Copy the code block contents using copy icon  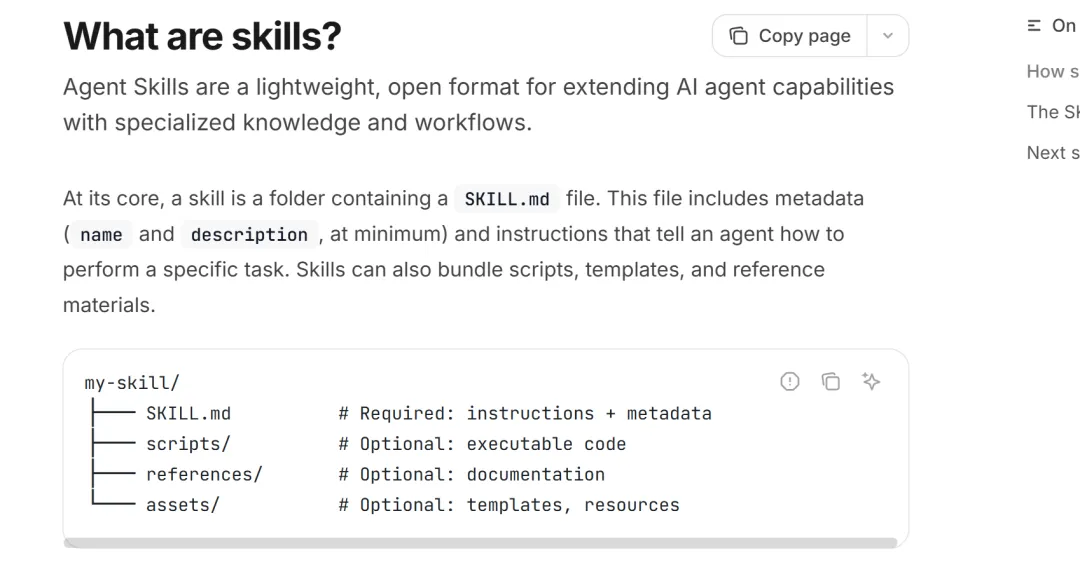831,381
